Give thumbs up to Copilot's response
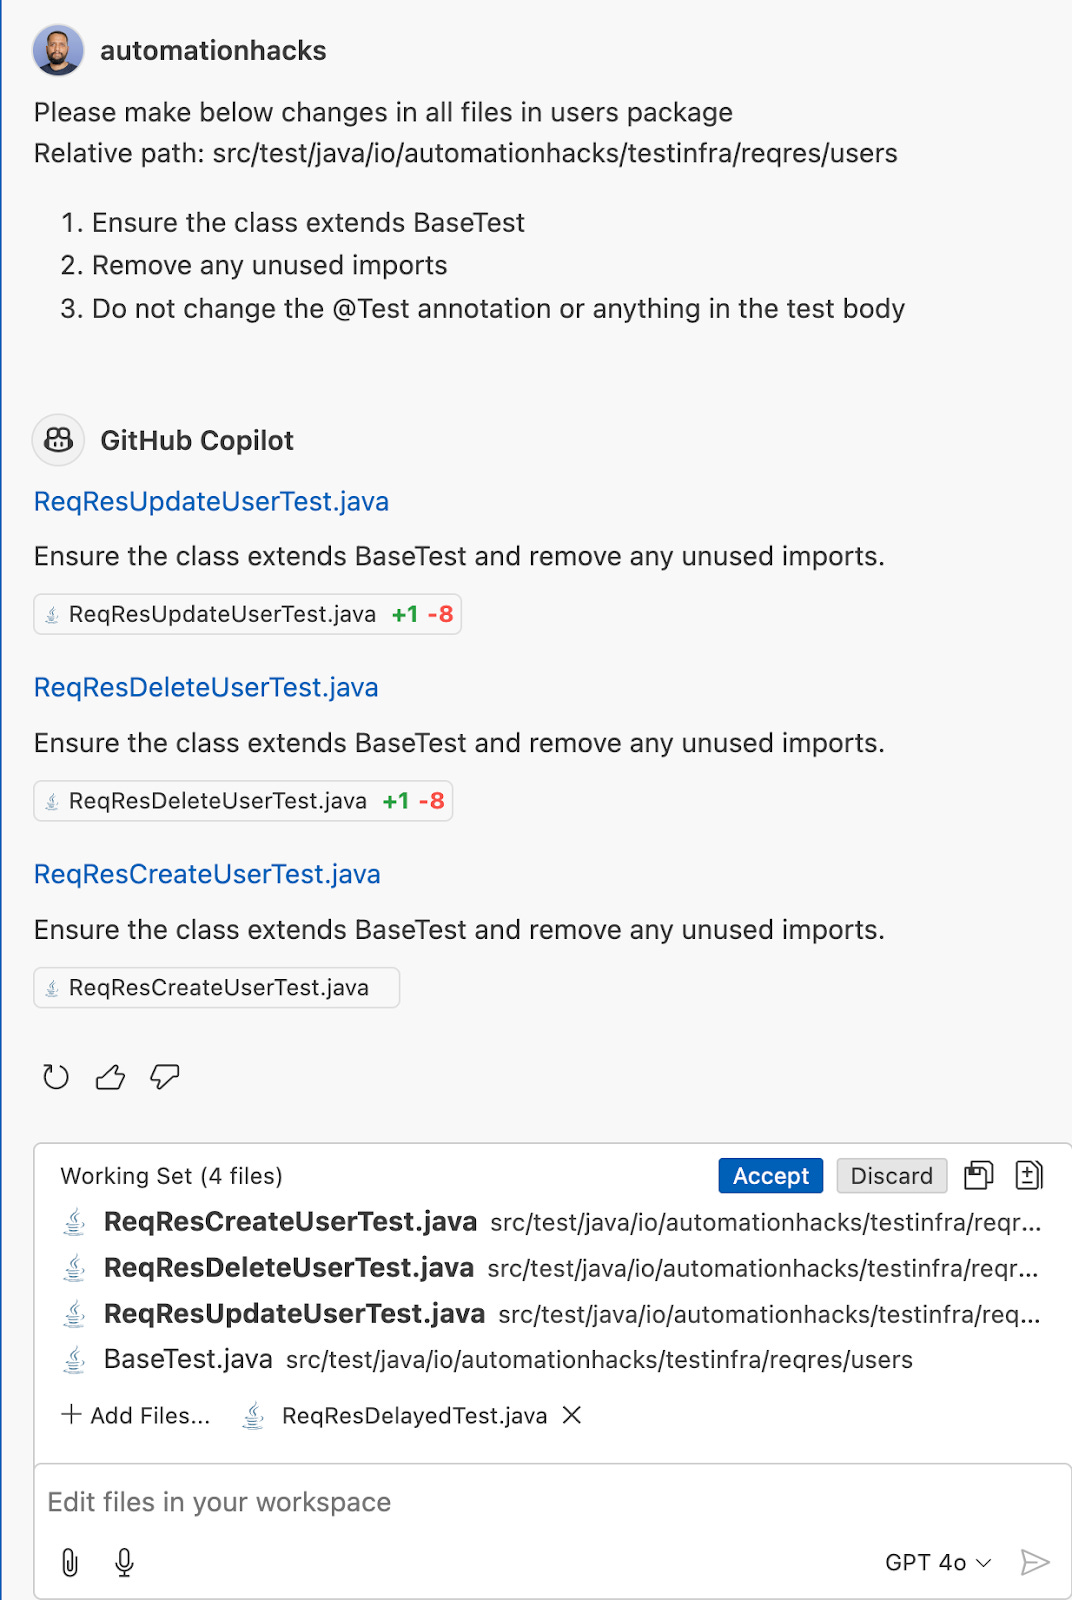Image resolution: width=1072 pixels, height=1600 pixels. pos(110,1077)
